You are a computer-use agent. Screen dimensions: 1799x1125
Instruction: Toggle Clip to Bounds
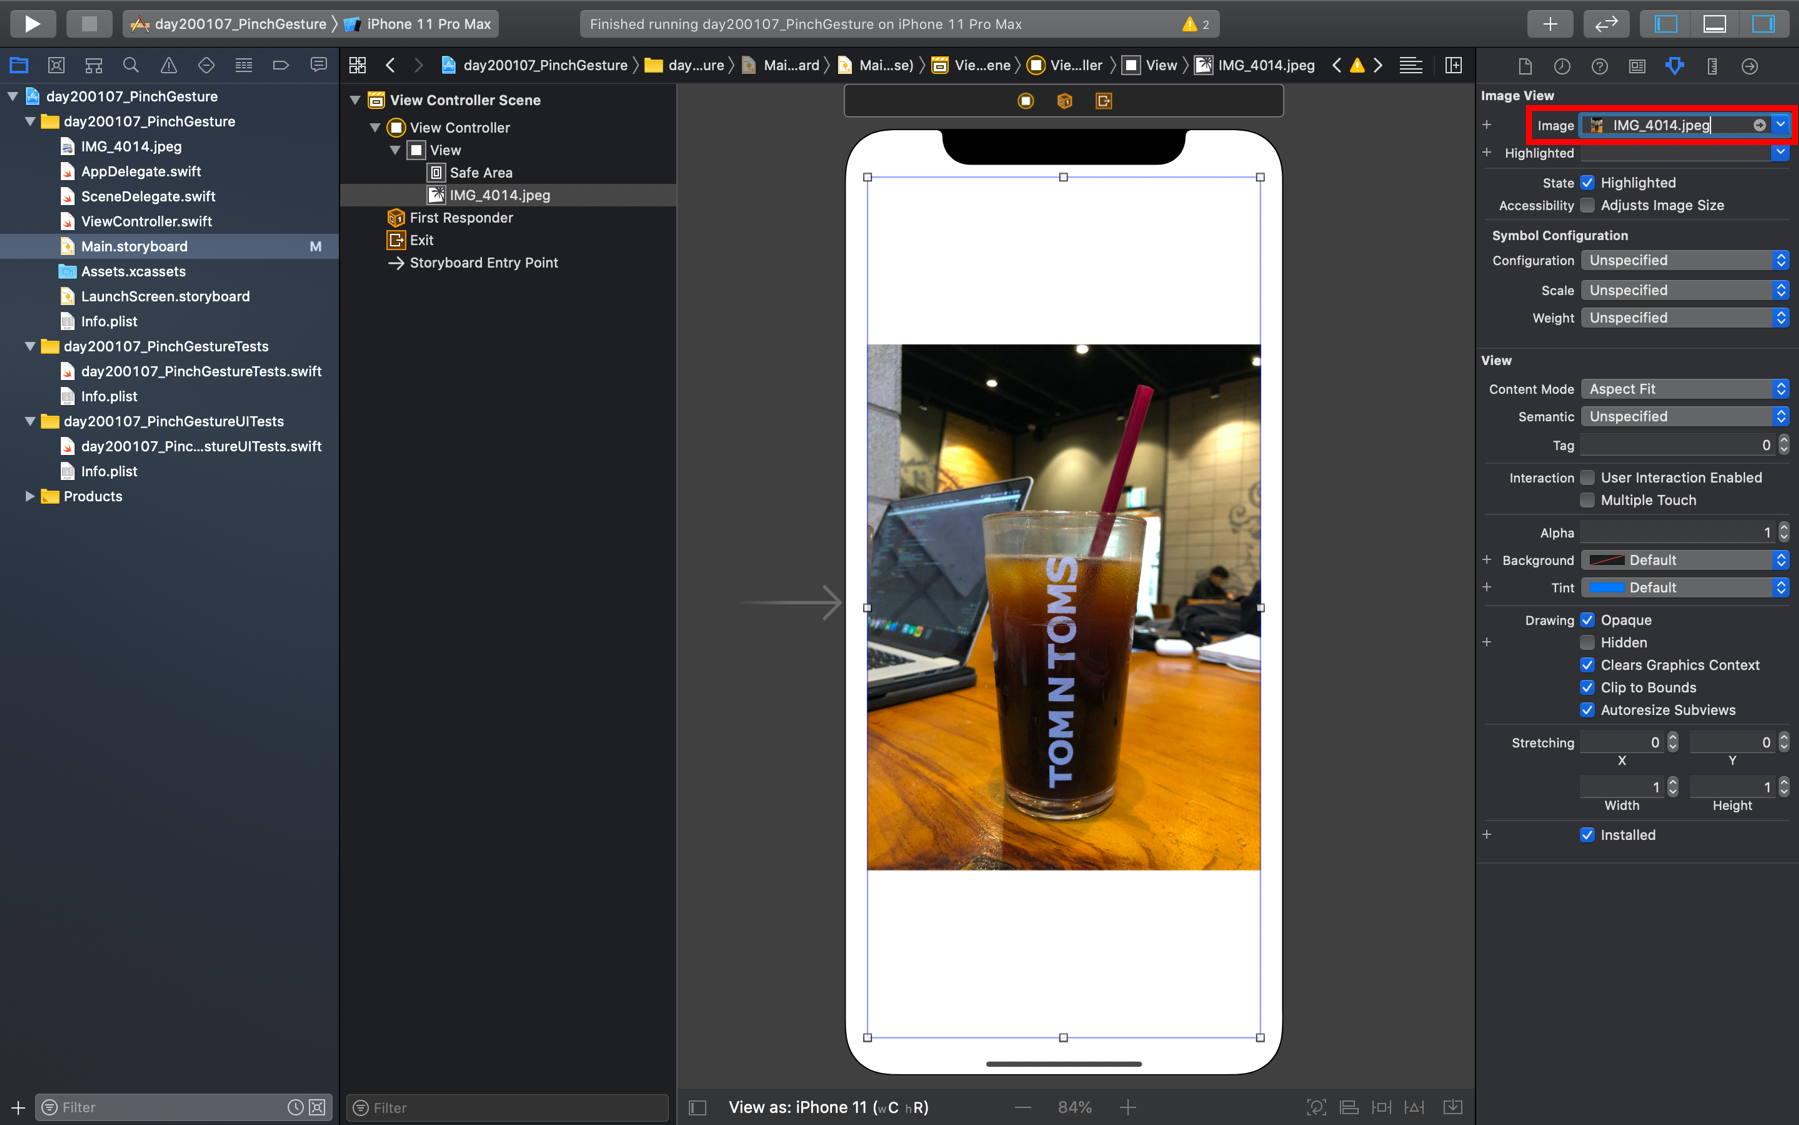coord(1587,688)
